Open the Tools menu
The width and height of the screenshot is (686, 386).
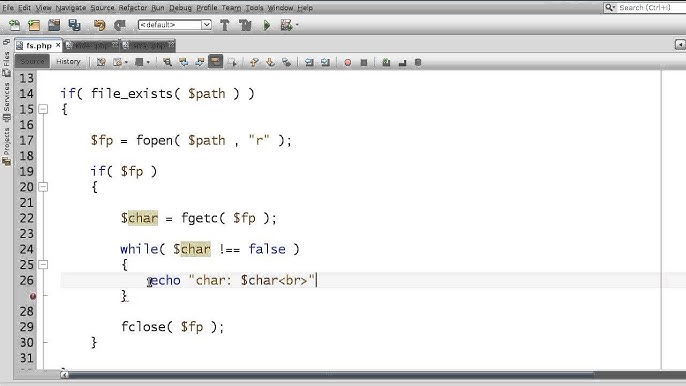[254, 8]
